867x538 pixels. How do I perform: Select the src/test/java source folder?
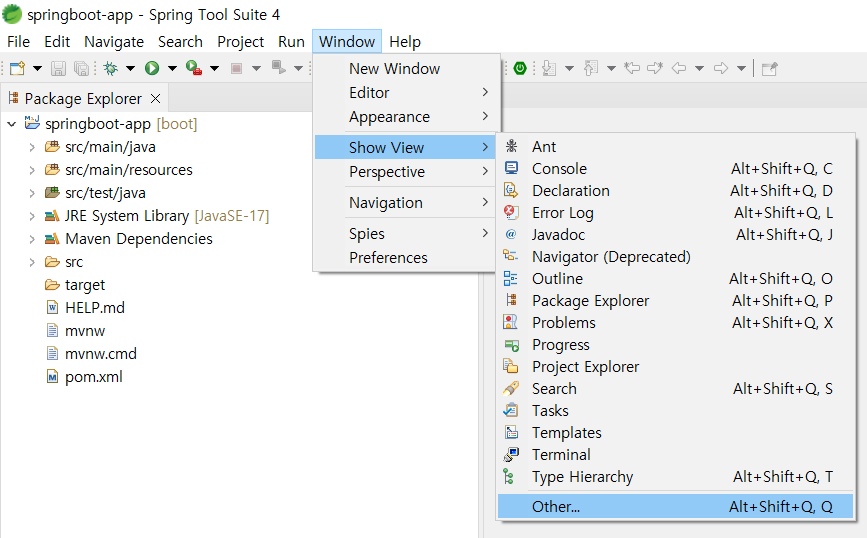(x=105, y=193)
